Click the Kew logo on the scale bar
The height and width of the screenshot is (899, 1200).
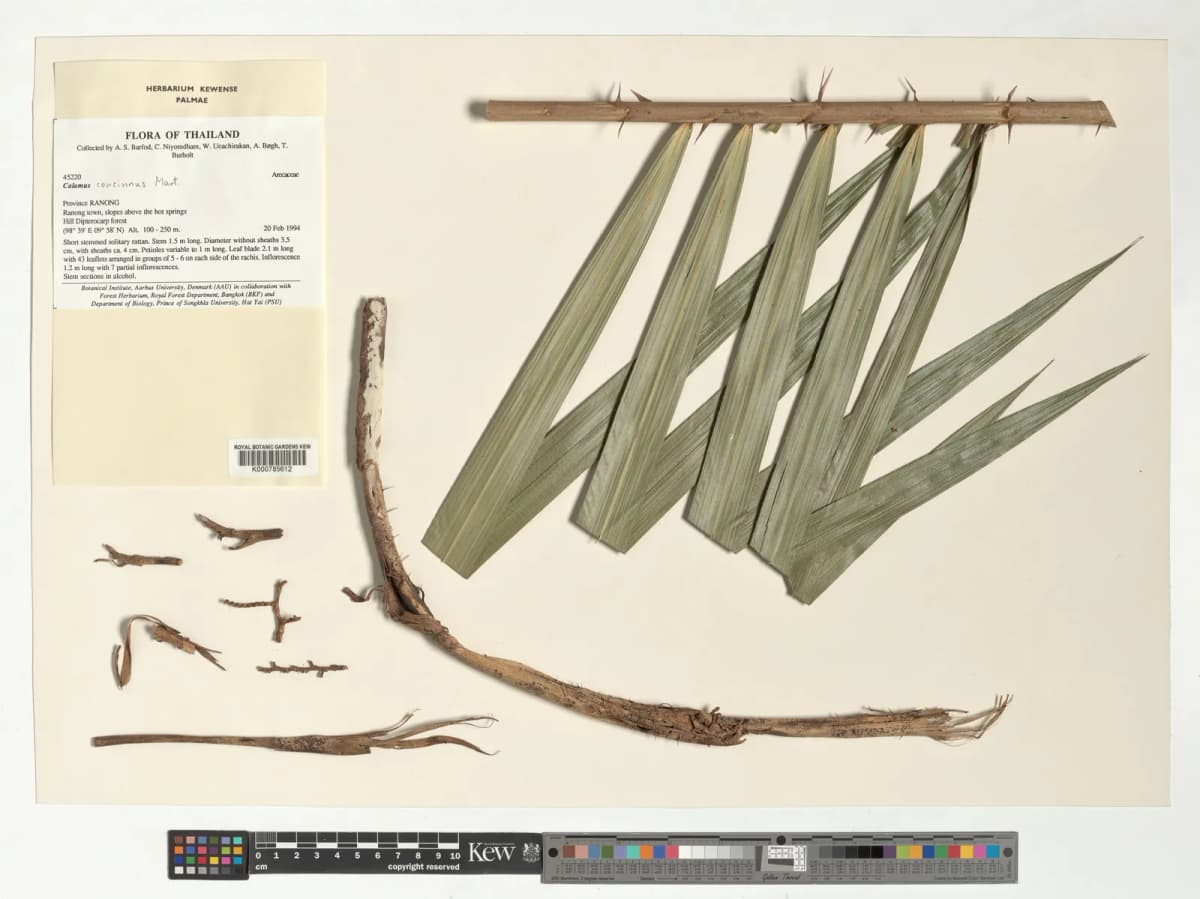[491, 853]
